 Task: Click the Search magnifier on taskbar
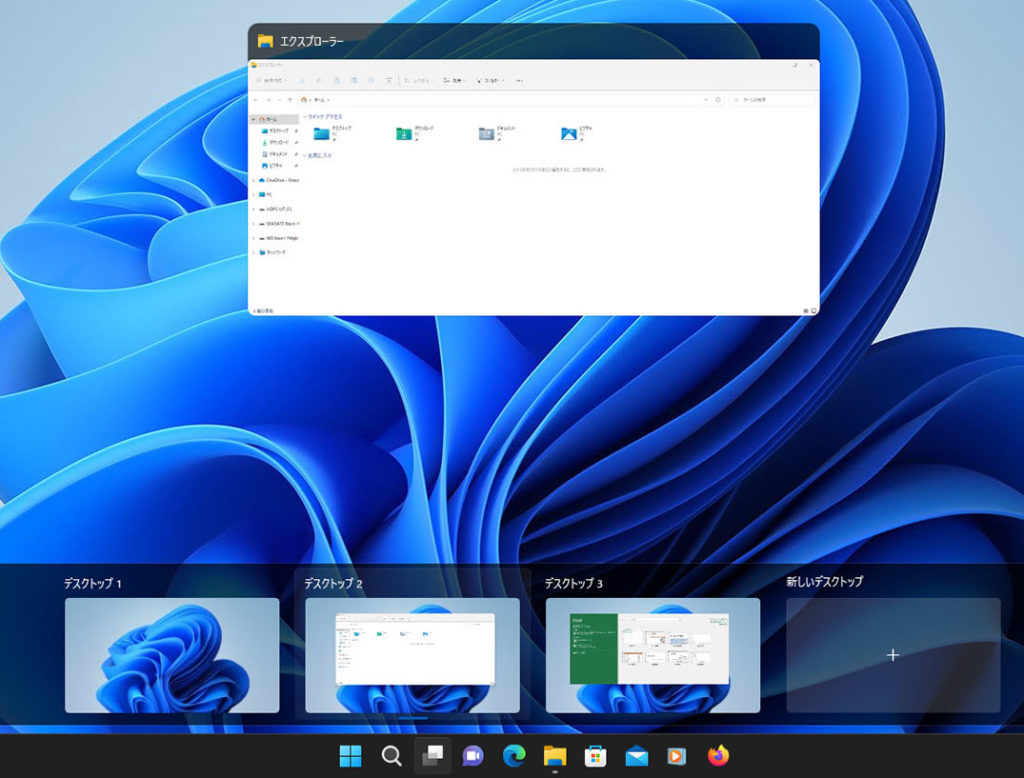[x=392, y=756]
